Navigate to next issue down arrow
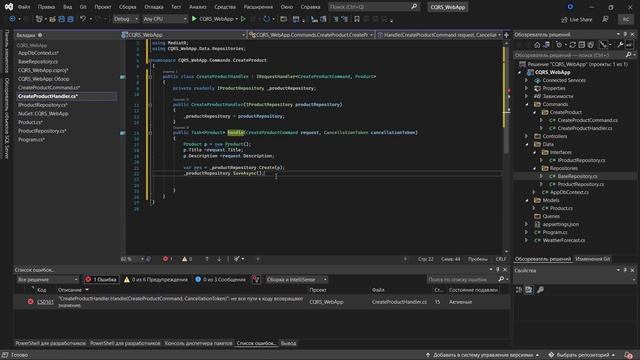This screenshot has height=360, width=640. click(219, 259)
